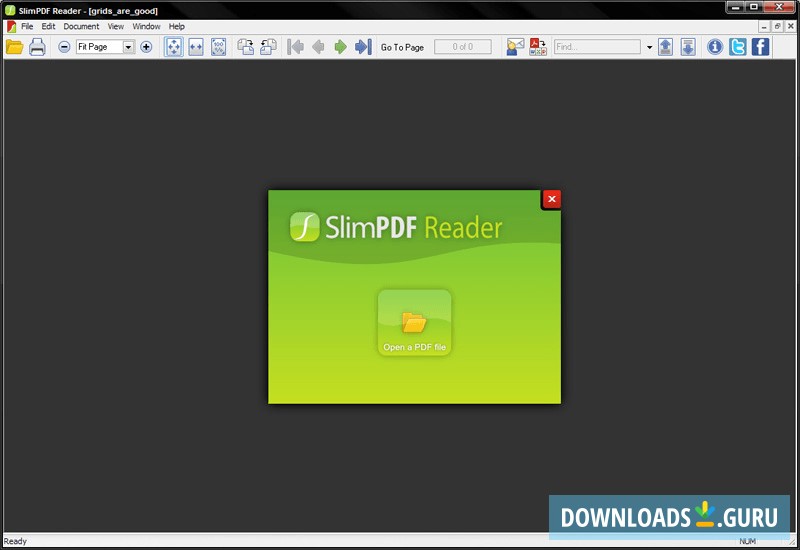The width and height of the screenshot is (800, 550).
Task: Select the Fit Page view icon
Action: [x=173, y=47]
